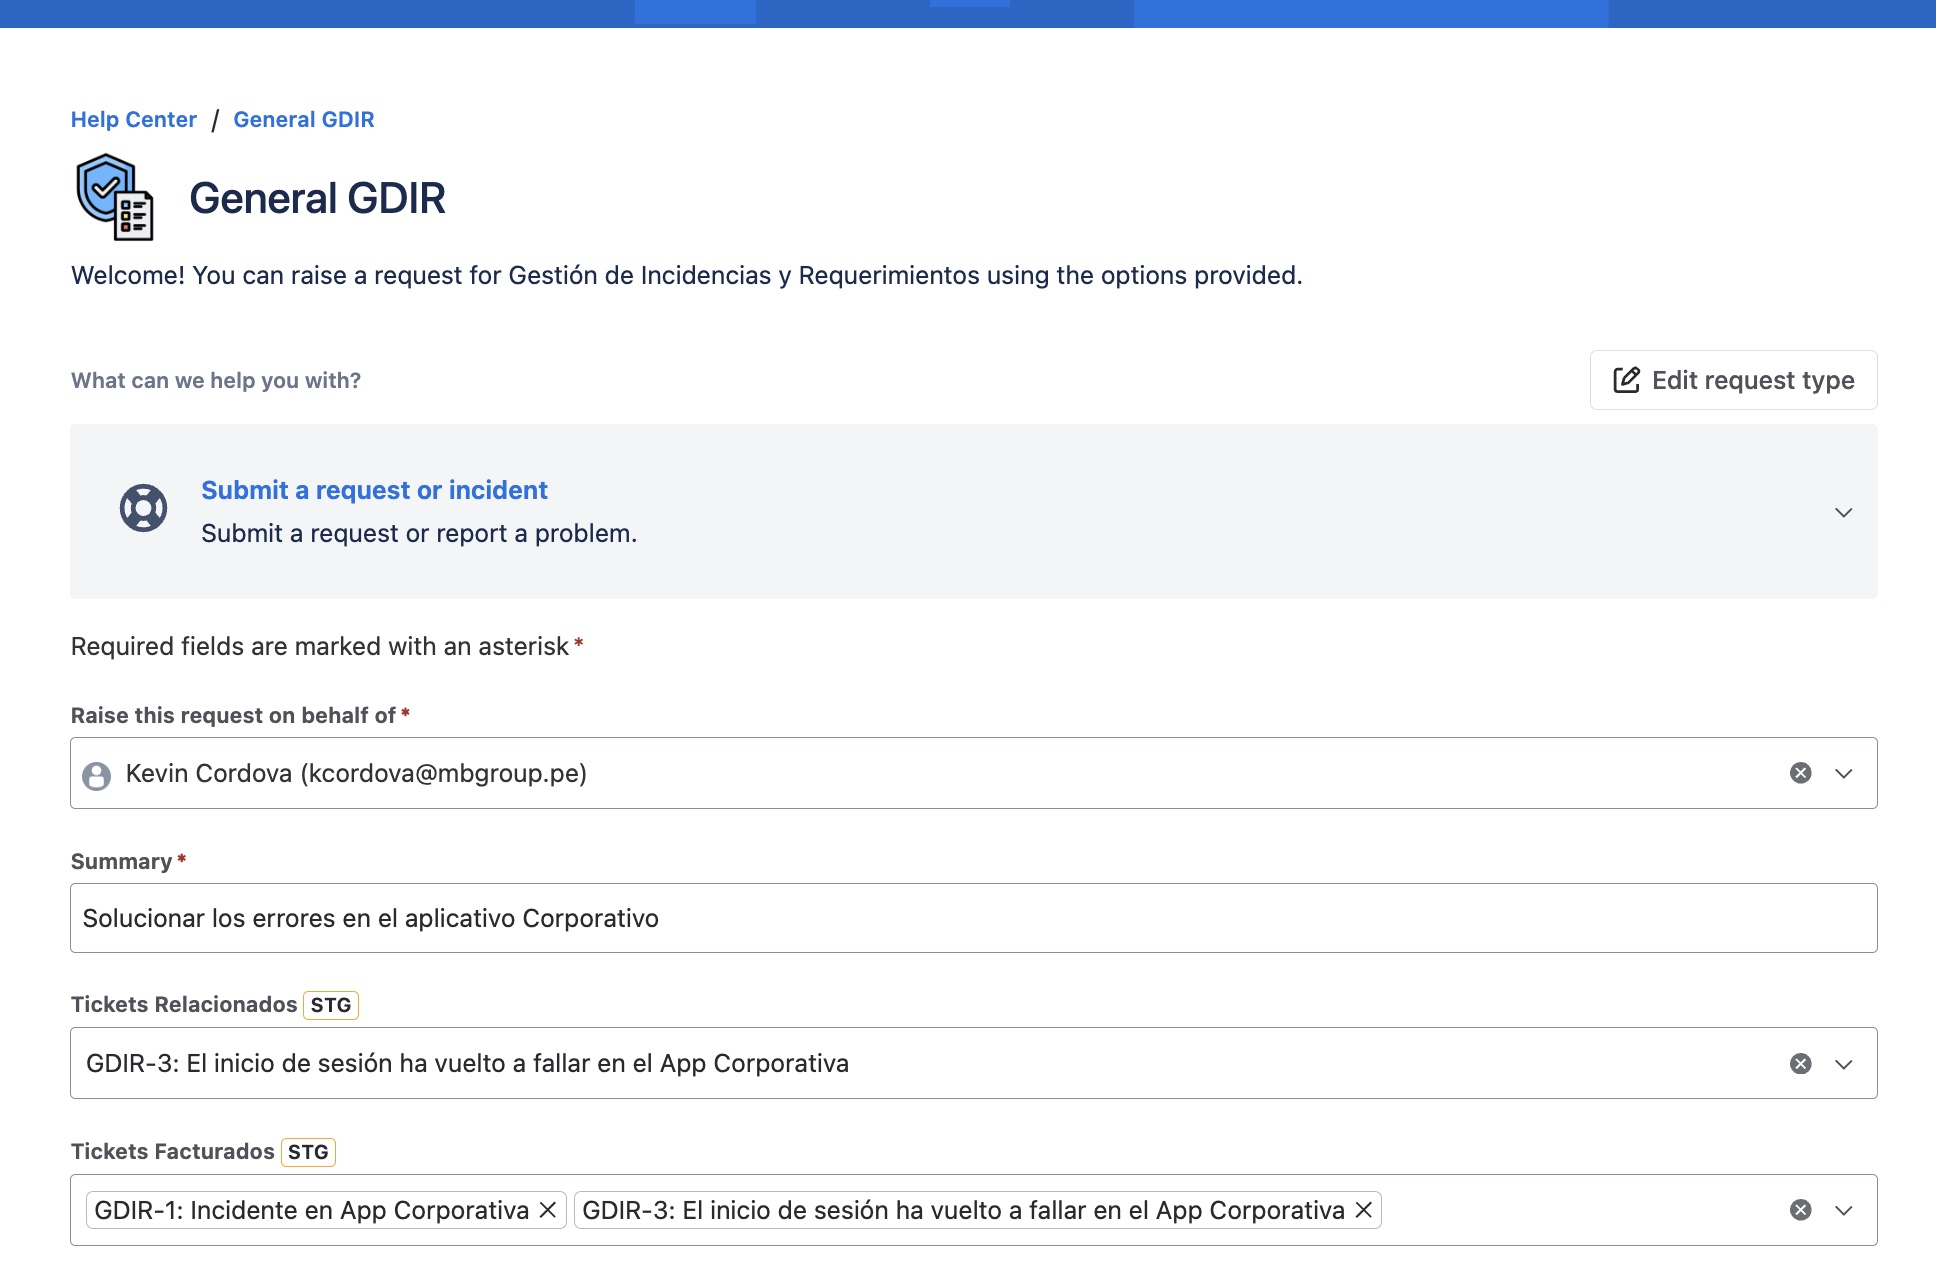This screenshot has height=1274, width=1936.
Task: Click the pencil icon in Edit request type
Action: [1626, 380]
